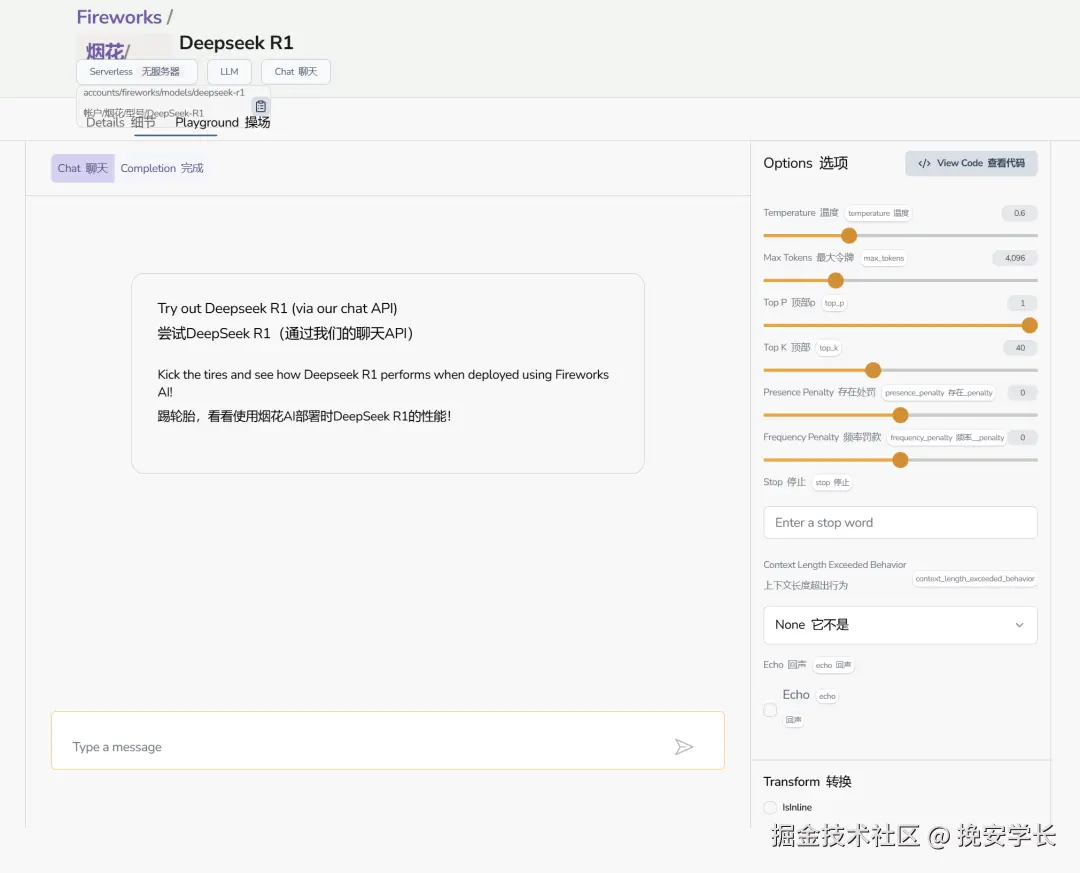Viewport: 1080px width, 873px height.
Task: Adjust the Max Tokens slider handle
Action: click(835, 280)
